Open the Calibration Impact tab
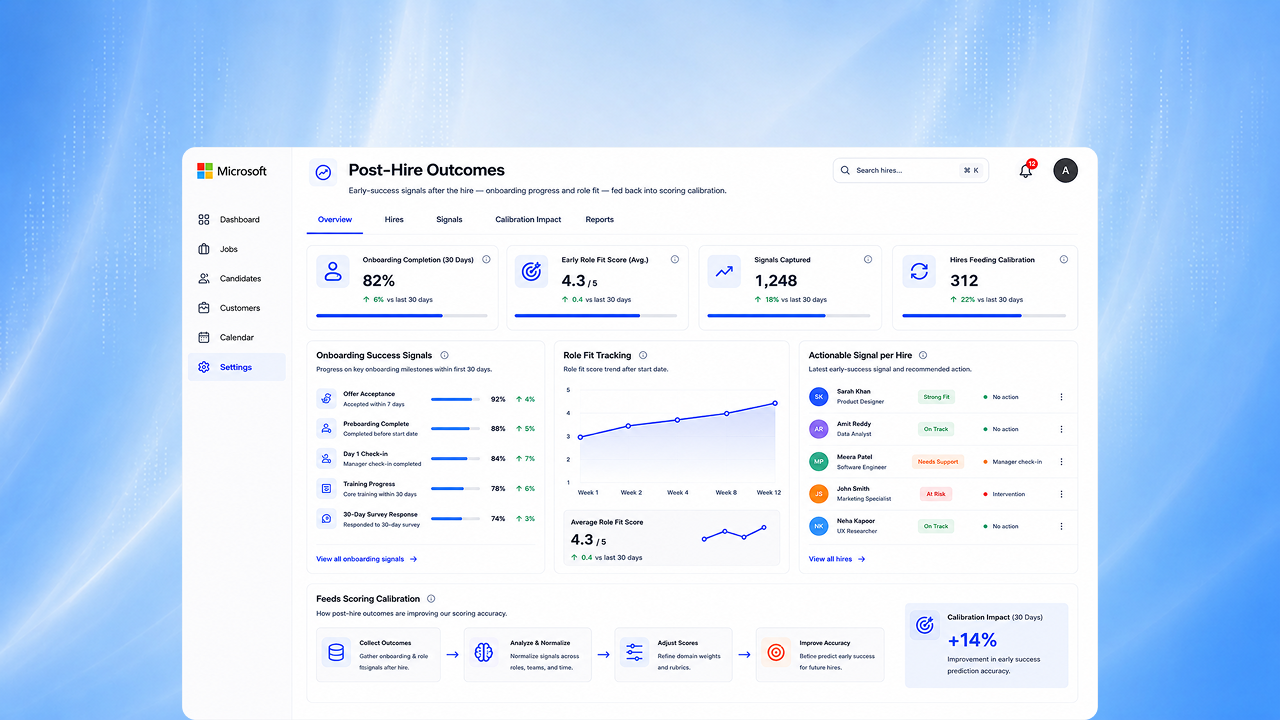This screenshot has height=720, width=1280. [x=528, y=219]
